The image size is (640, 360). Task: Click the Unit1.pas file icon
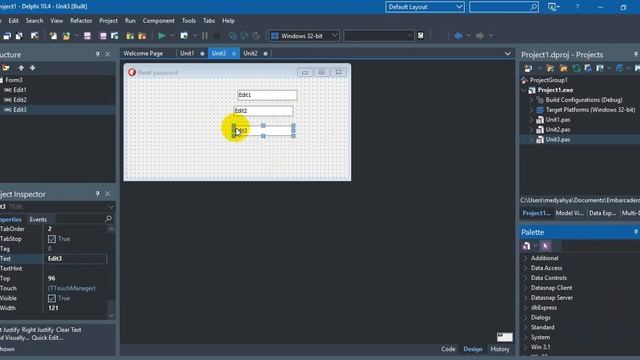[540, 120]
